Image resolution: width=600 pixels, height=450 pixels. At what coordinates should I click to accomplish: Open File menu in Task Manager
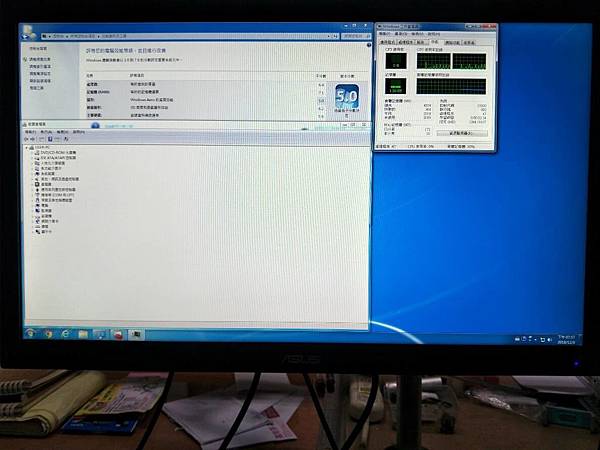coord(385,34)
